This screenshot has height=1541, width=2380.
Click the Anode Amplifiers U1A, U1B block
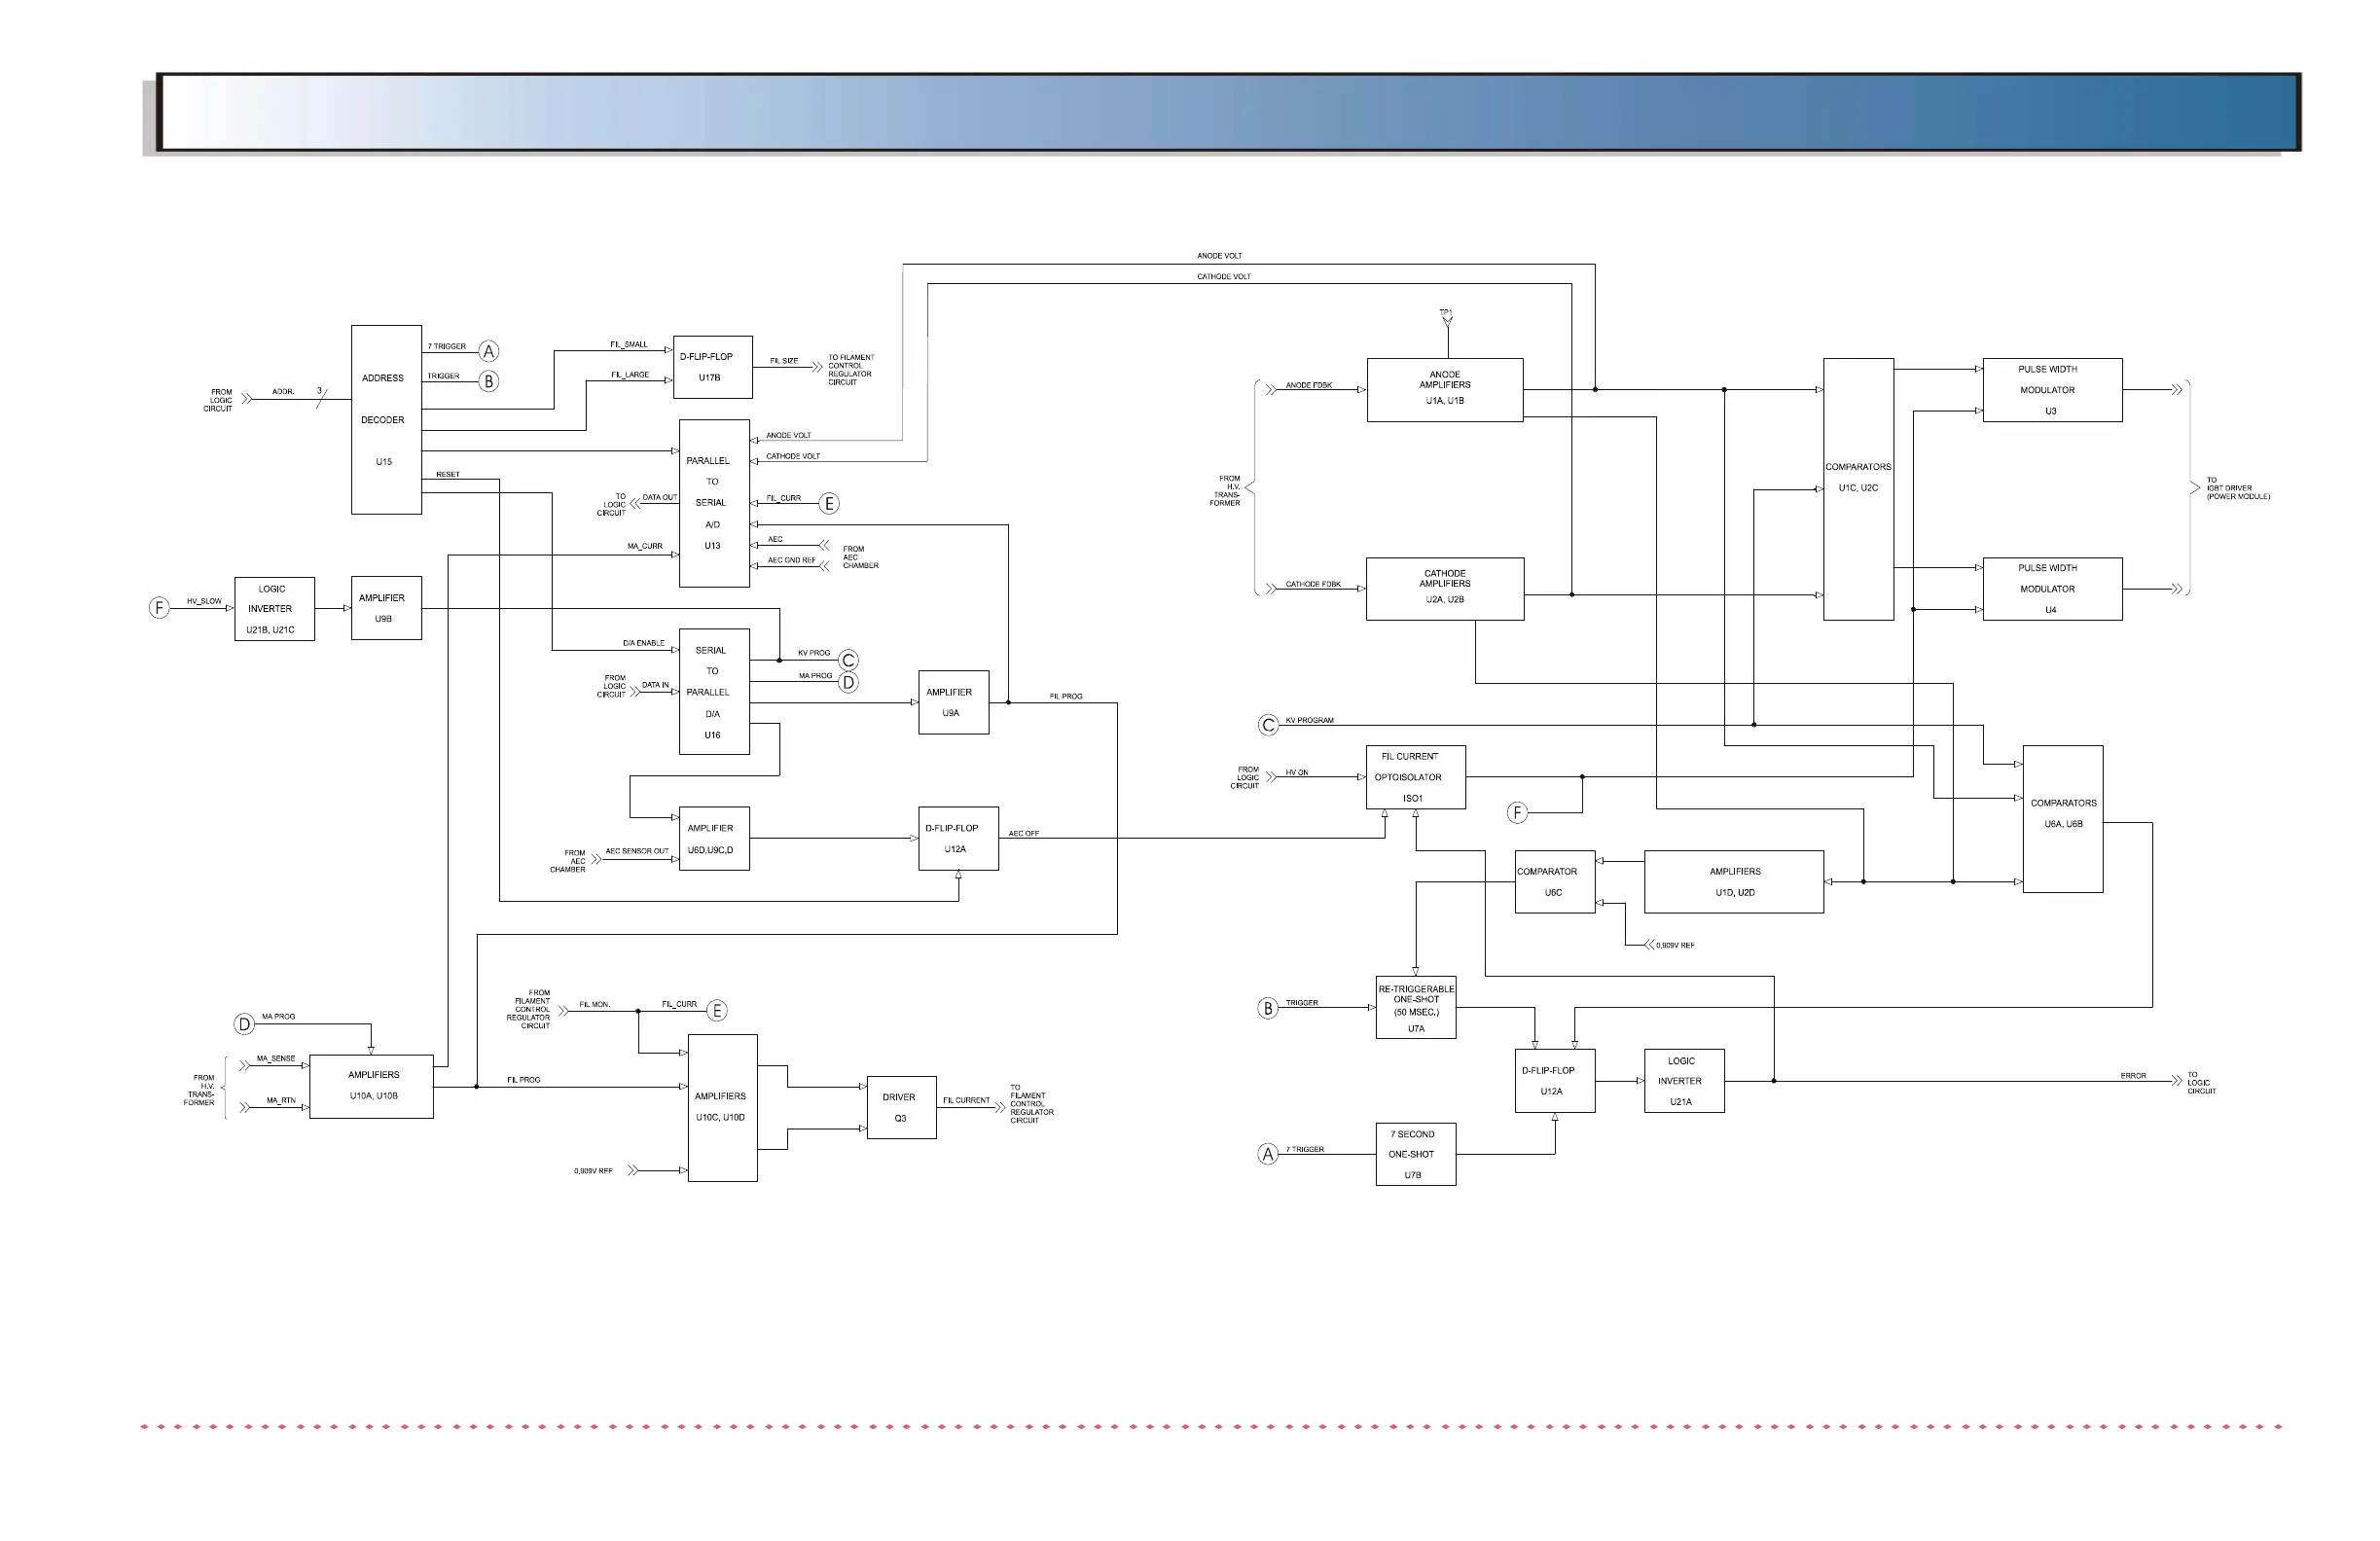pos(1444,390)
